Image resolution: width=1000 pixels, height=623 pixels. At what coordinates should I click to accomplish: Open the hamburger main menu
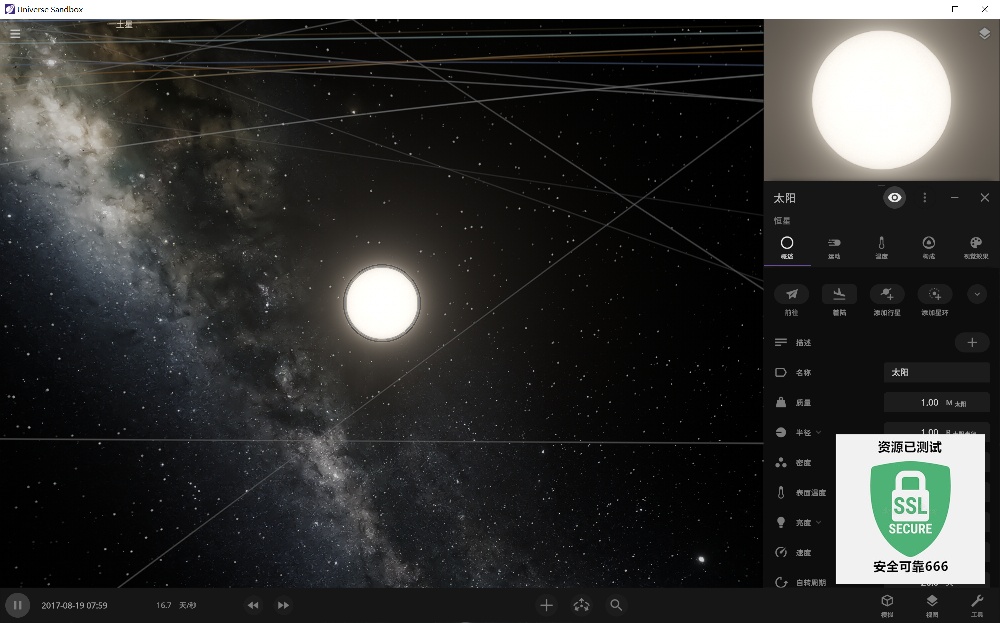pyautogui.click(x=15, y=34)
